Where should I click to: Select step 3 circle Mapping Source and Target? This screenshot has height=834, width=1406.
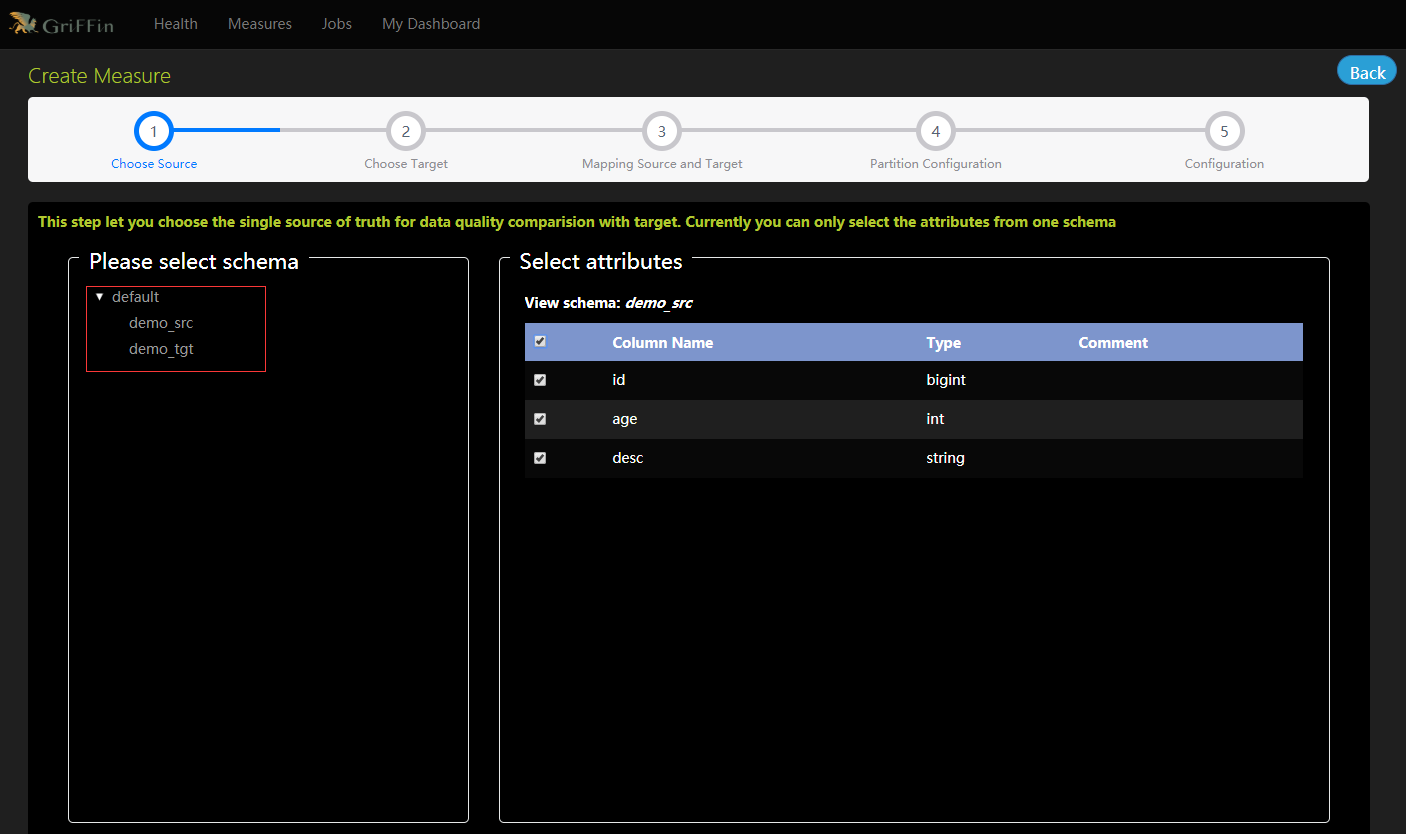pyautogui.click(x=662, y=131)
